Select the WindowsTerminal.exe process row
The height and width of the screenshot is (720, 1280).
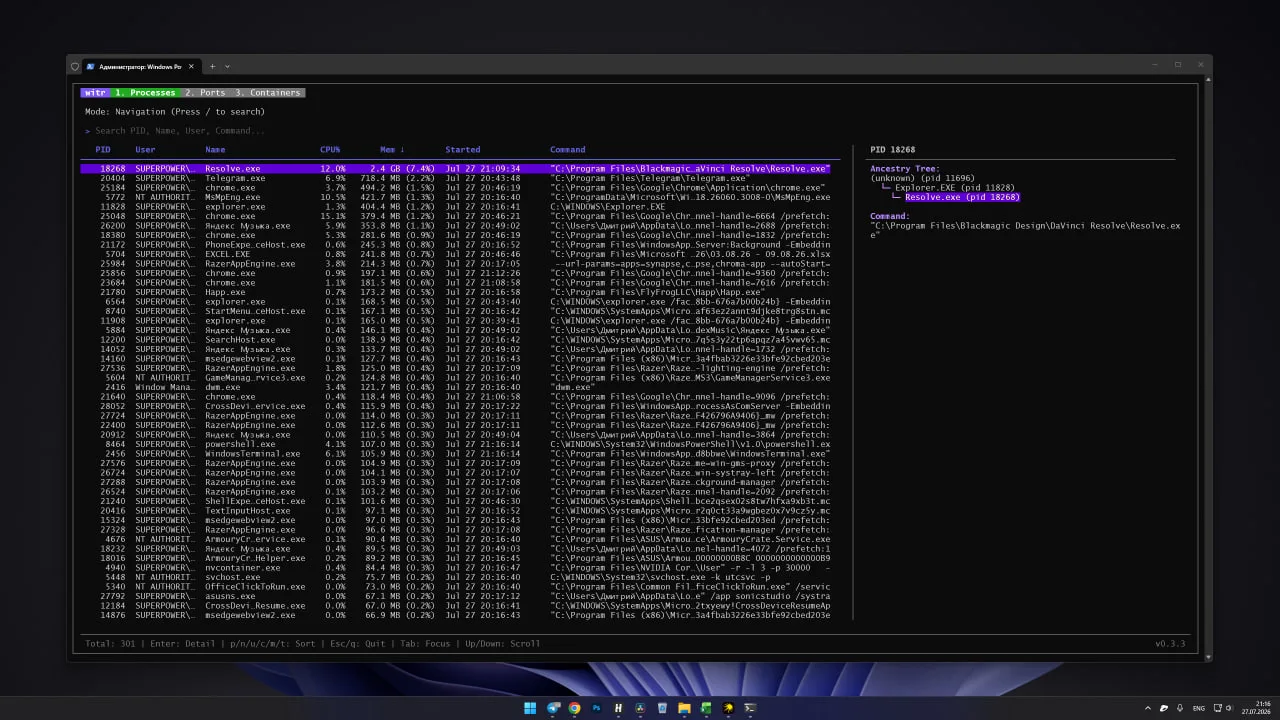455,454
